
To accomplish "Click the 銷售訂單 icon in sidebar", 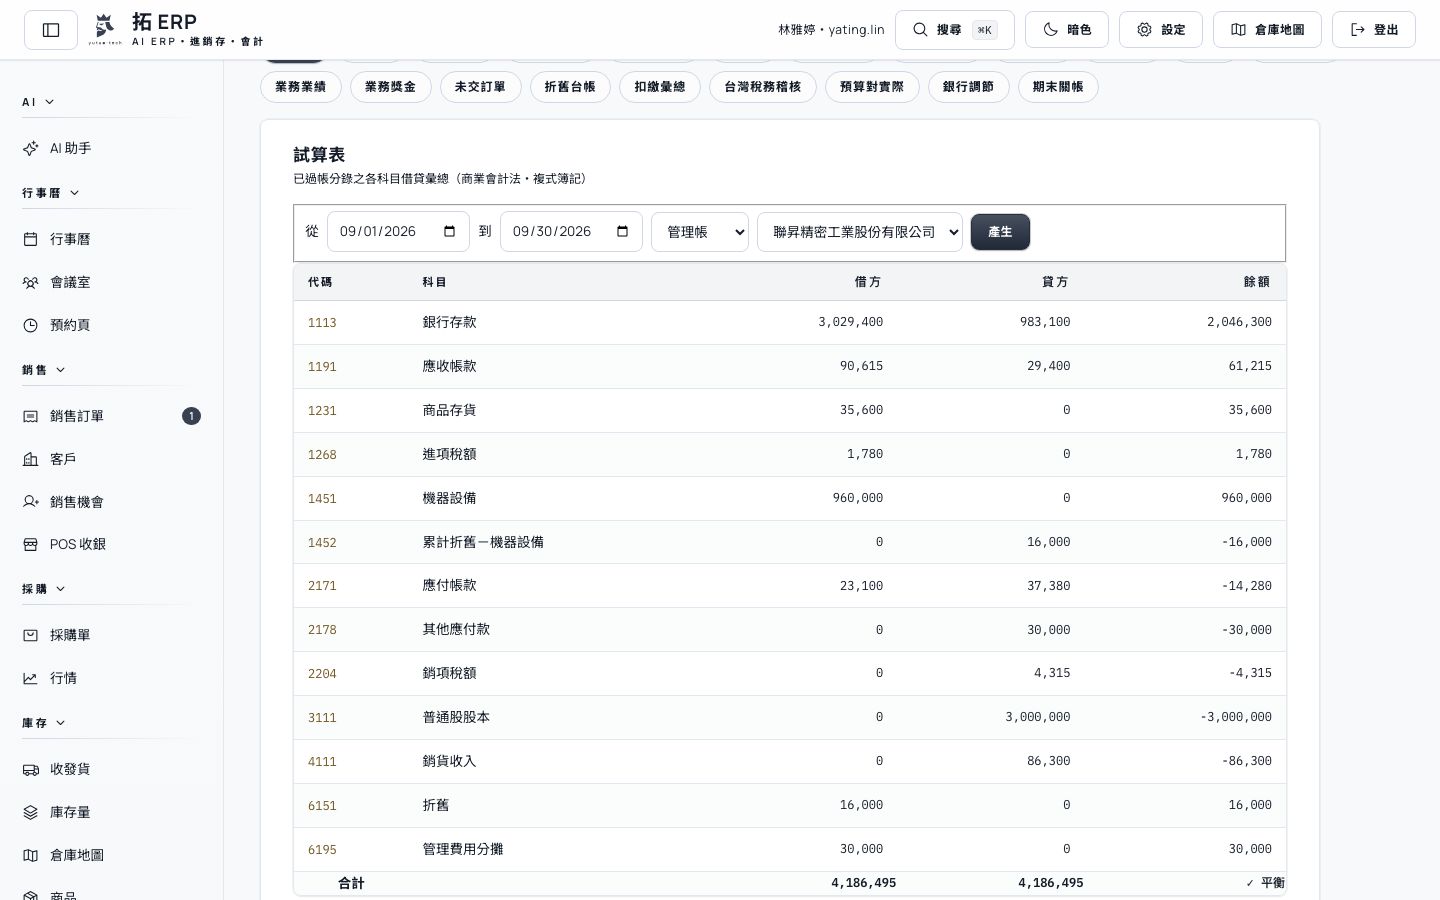I will click(30, 416).
